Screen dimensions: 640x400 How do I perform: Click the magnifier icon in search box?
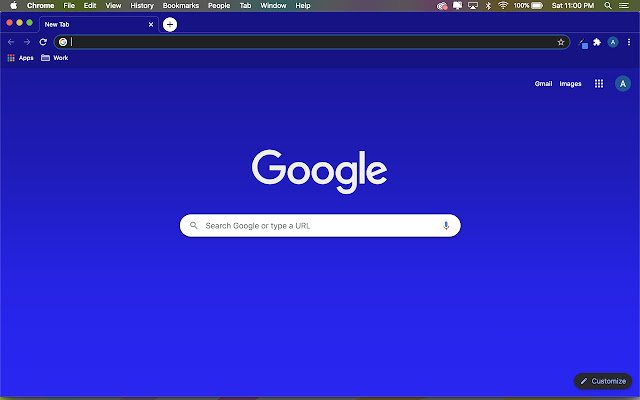tap(194, 225)
